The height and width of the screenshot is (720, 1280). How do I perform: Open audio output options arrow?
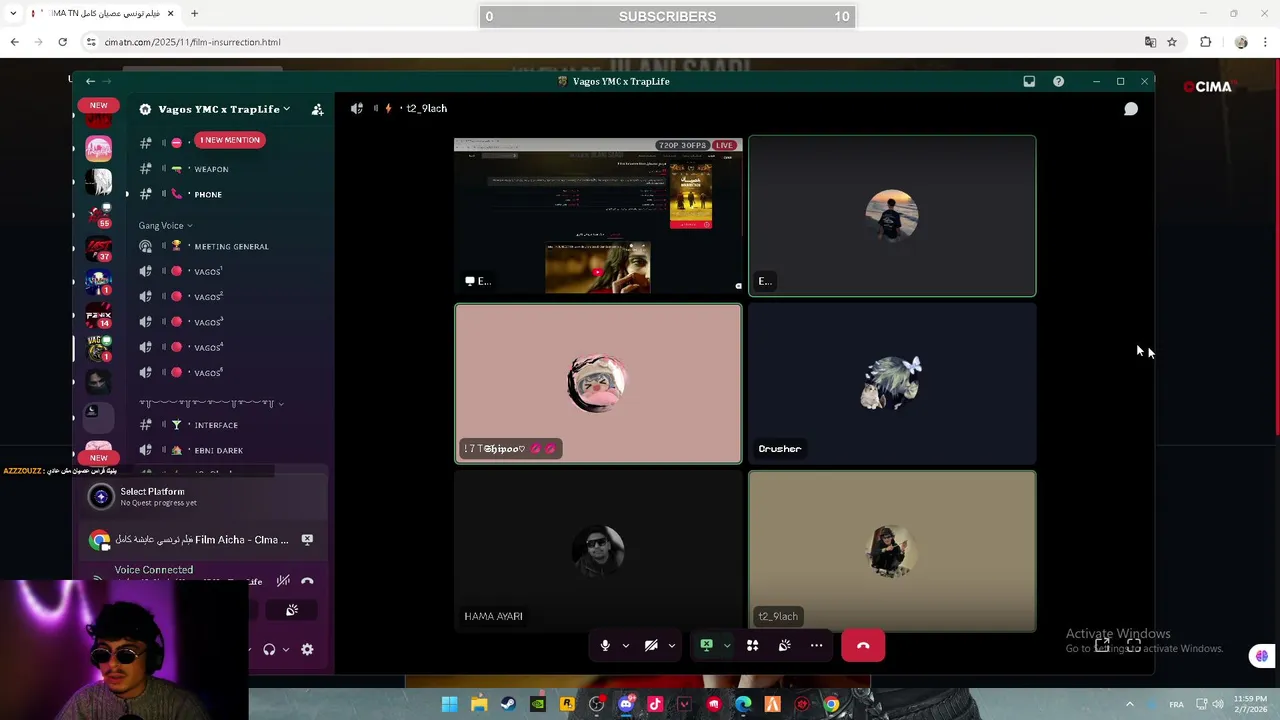(285, 650)
